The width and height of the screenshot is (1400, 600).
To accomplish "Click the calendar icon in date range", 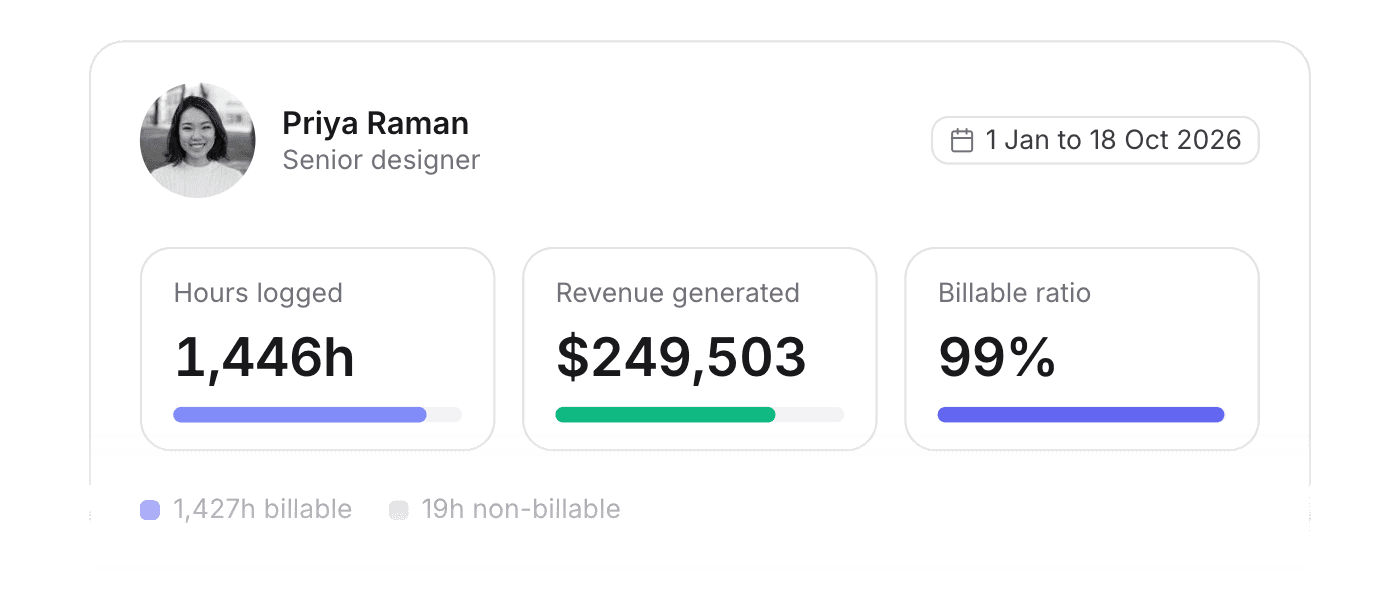I will point(961,140).
